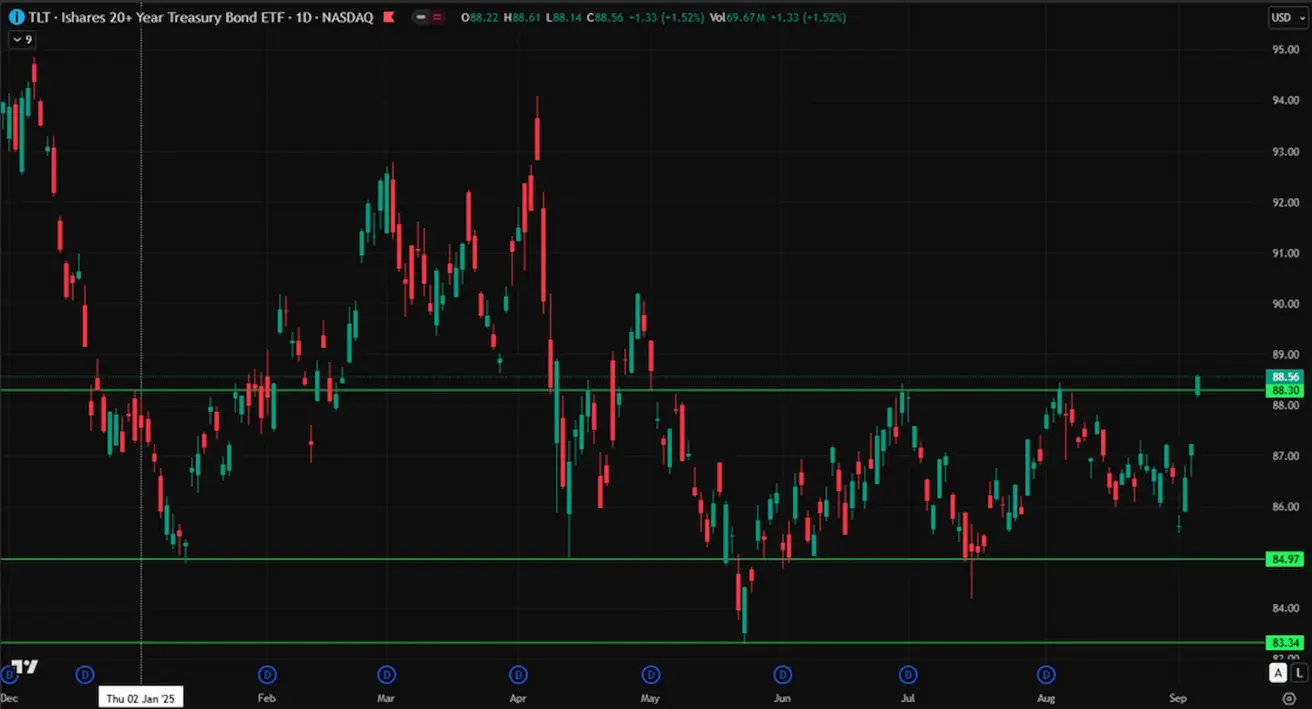Click the close value C88.56
1312x709 pixels.
coord(606,17)
